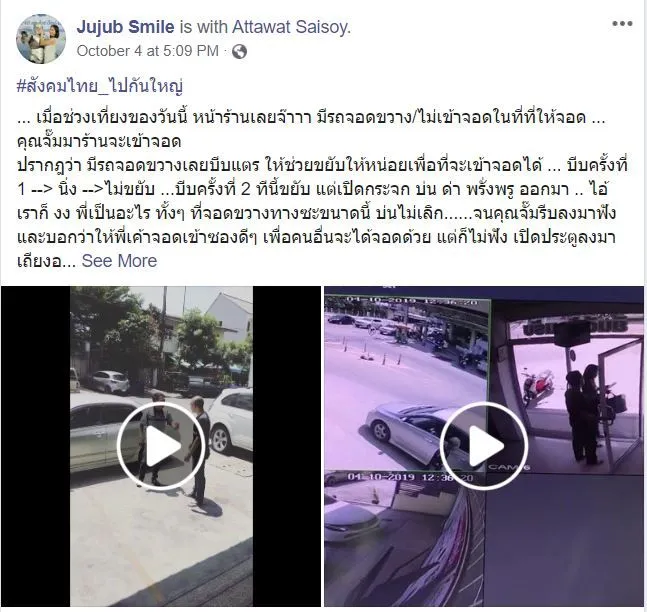Click CCTV feed showing people at glass door

(x=567, y=386)
